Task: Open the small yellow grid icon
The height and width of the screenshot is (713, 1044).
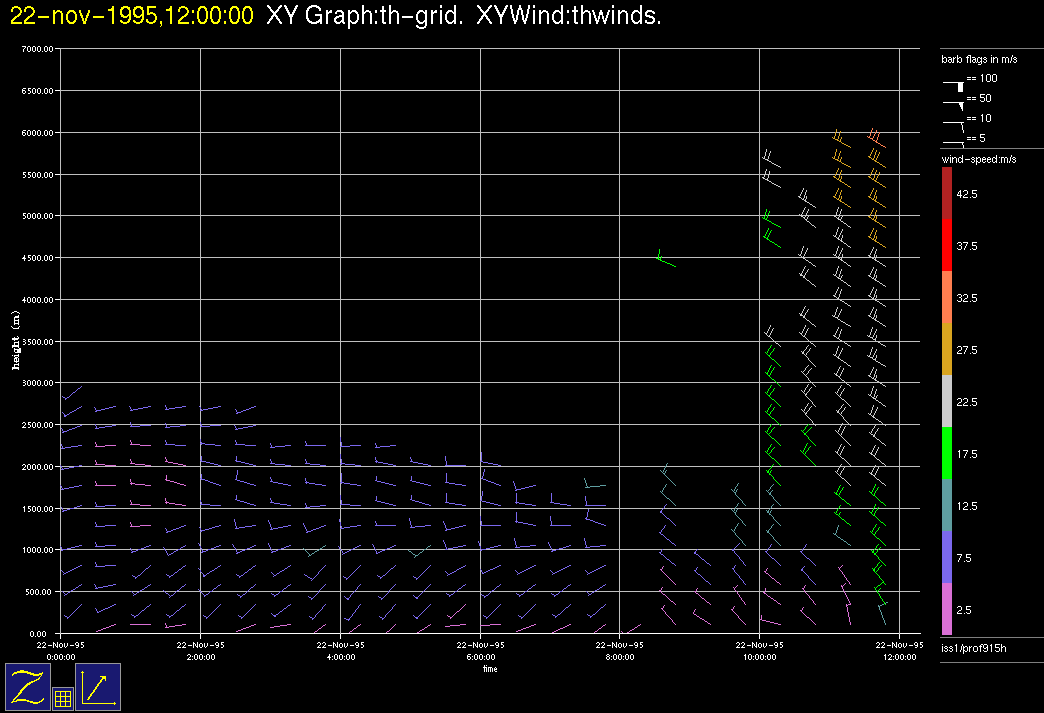Action: pyautogui.click(x=63, y=699)
